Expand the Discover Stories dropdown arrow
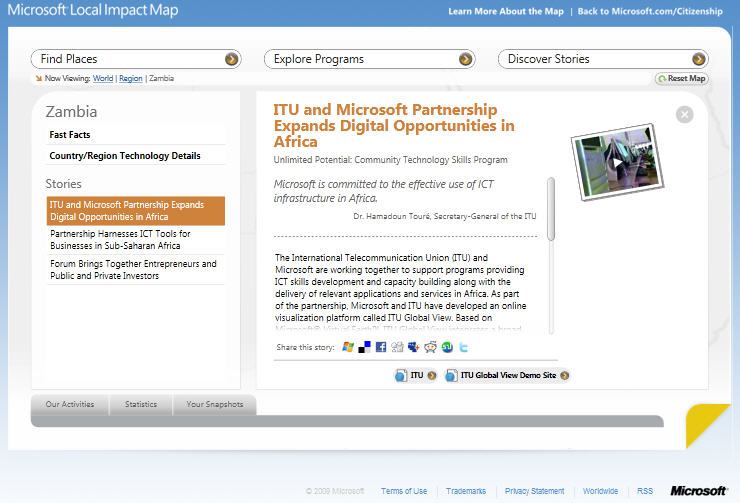 click(x=698, y=59)
